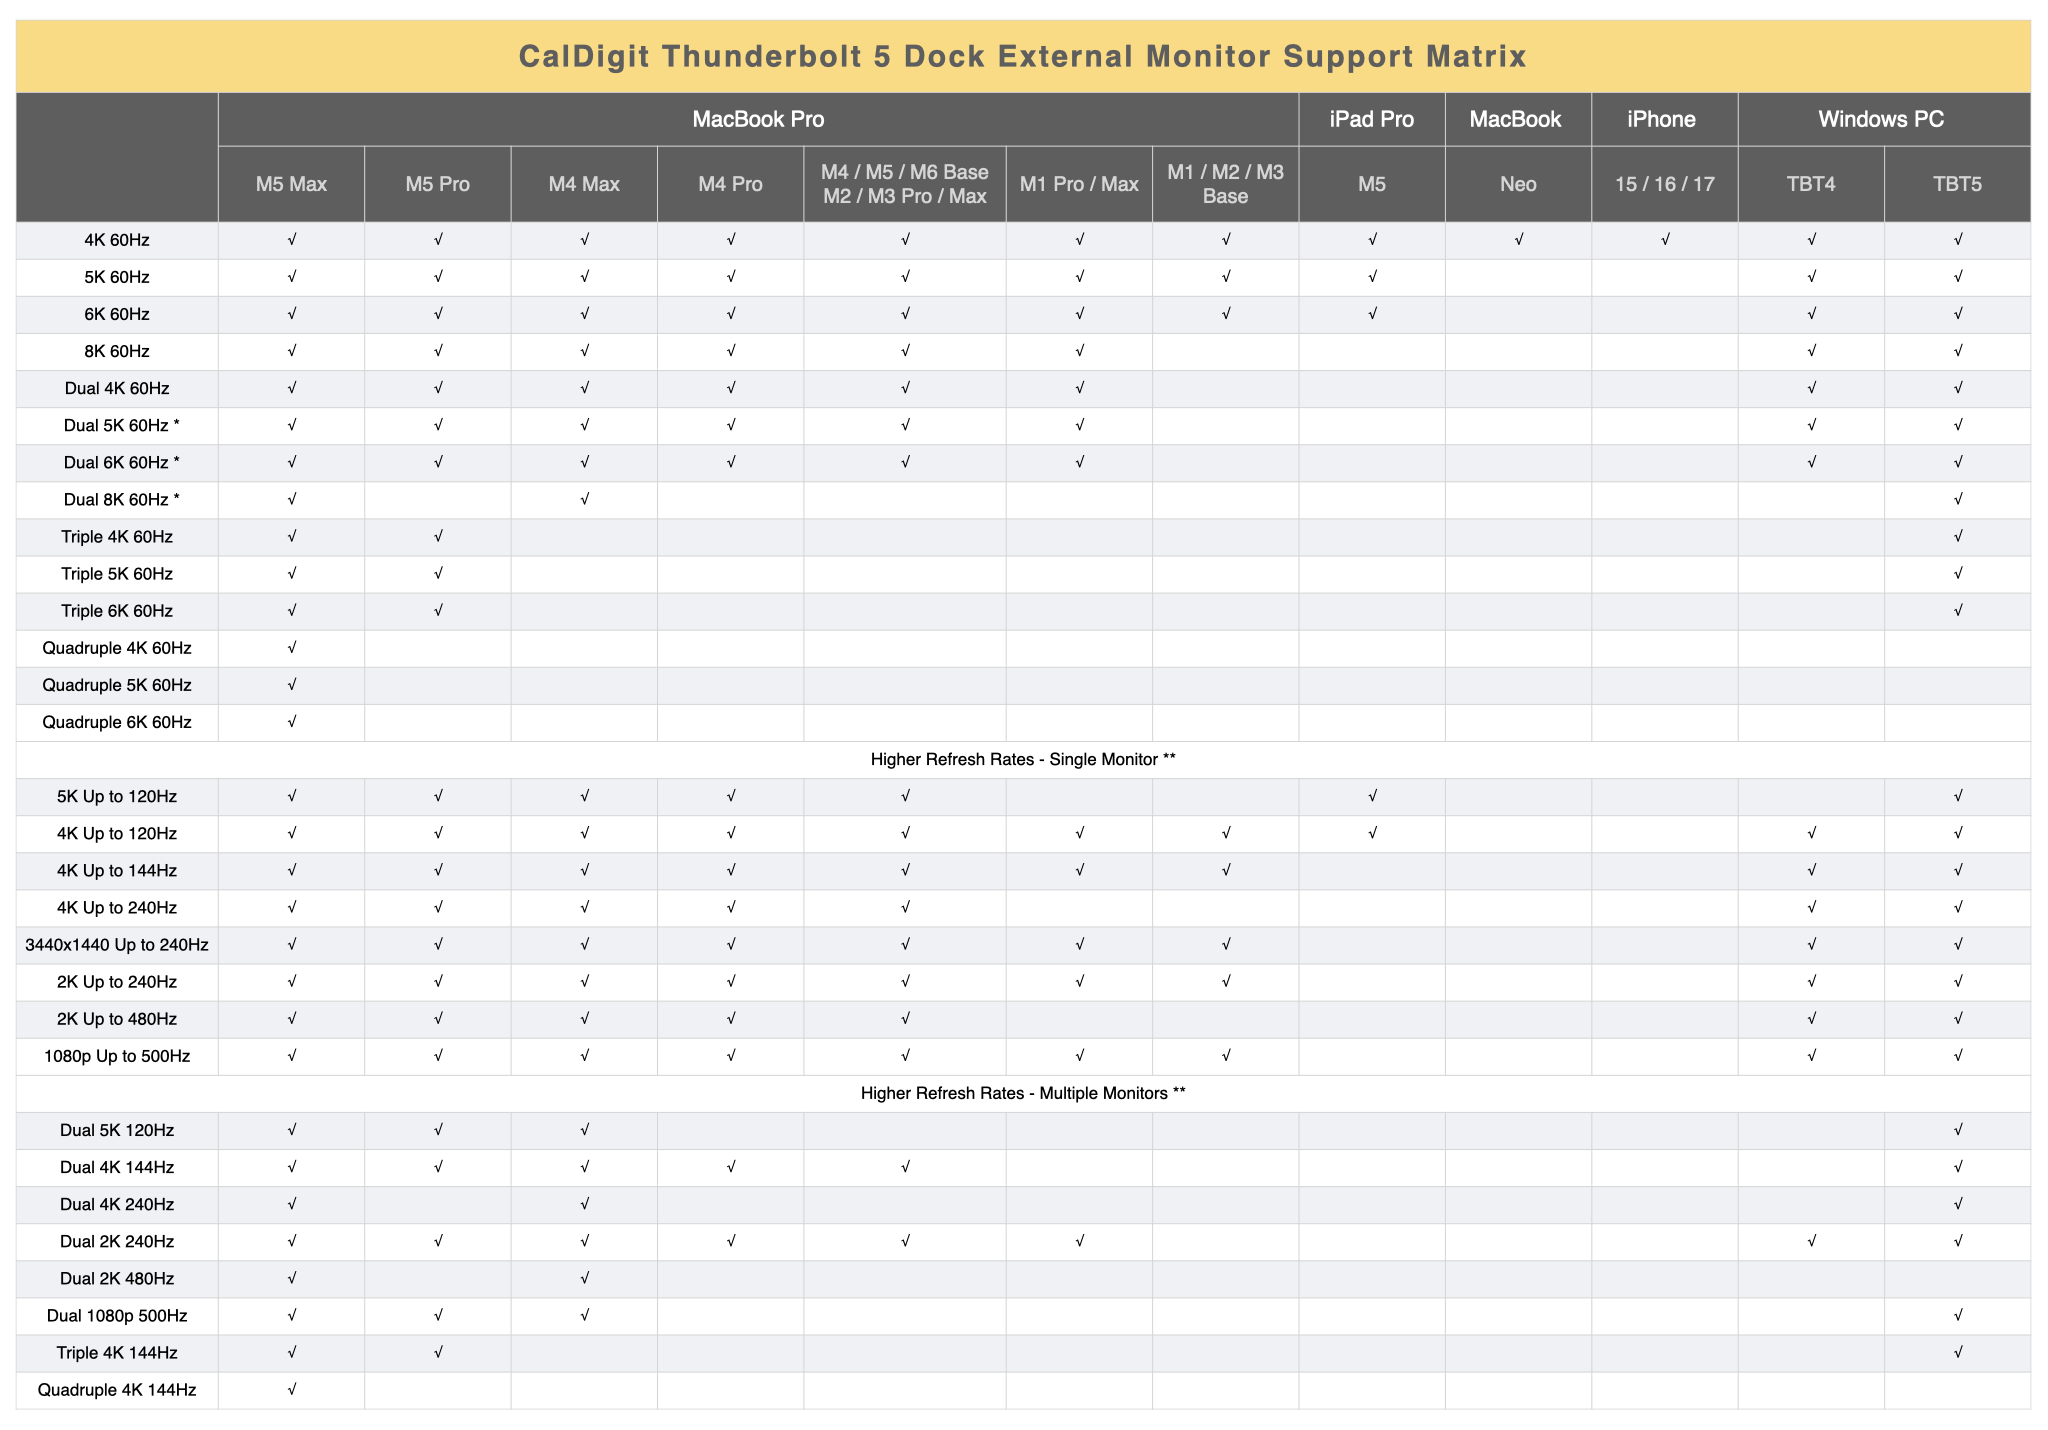Select the Quadruple 4K 144Hz row label
Screen dimensions: 2048x1430
click(117, 1390)
